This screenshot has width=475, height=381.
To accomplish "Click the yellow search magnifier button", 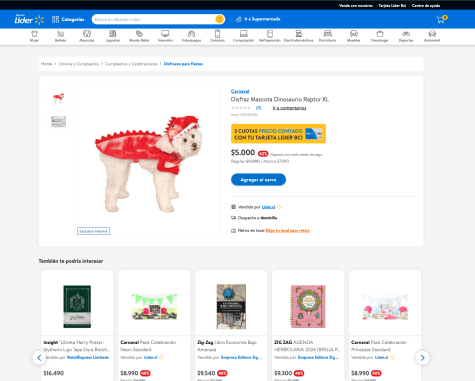I will pos(219,19).
